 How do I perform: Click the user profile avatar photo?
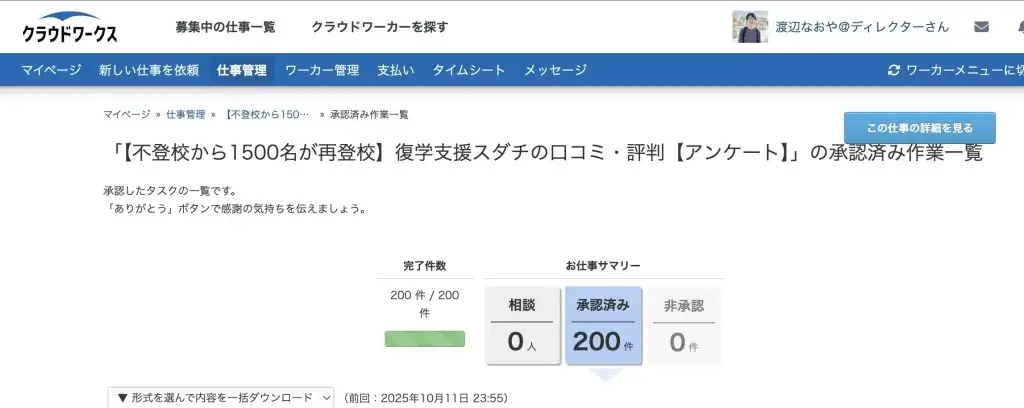point(750,27)
